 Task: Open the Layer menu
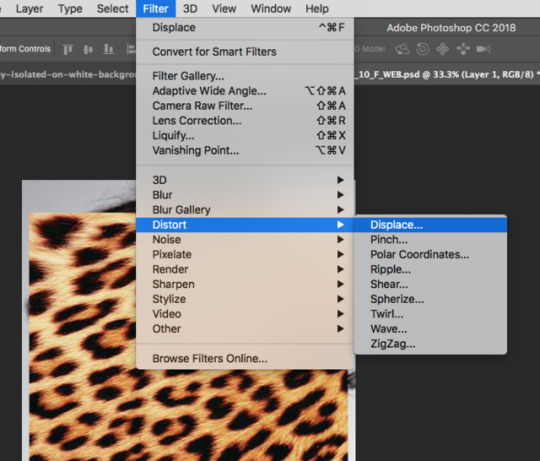[x=29, y=9]
